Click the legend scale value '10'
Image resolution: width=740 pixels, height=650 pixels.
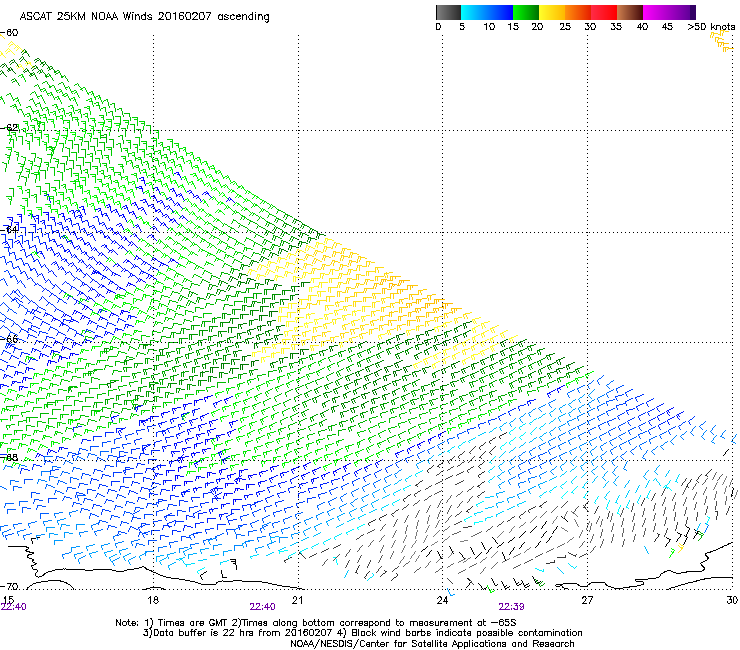pyautogui.click(x=489, y=27)
